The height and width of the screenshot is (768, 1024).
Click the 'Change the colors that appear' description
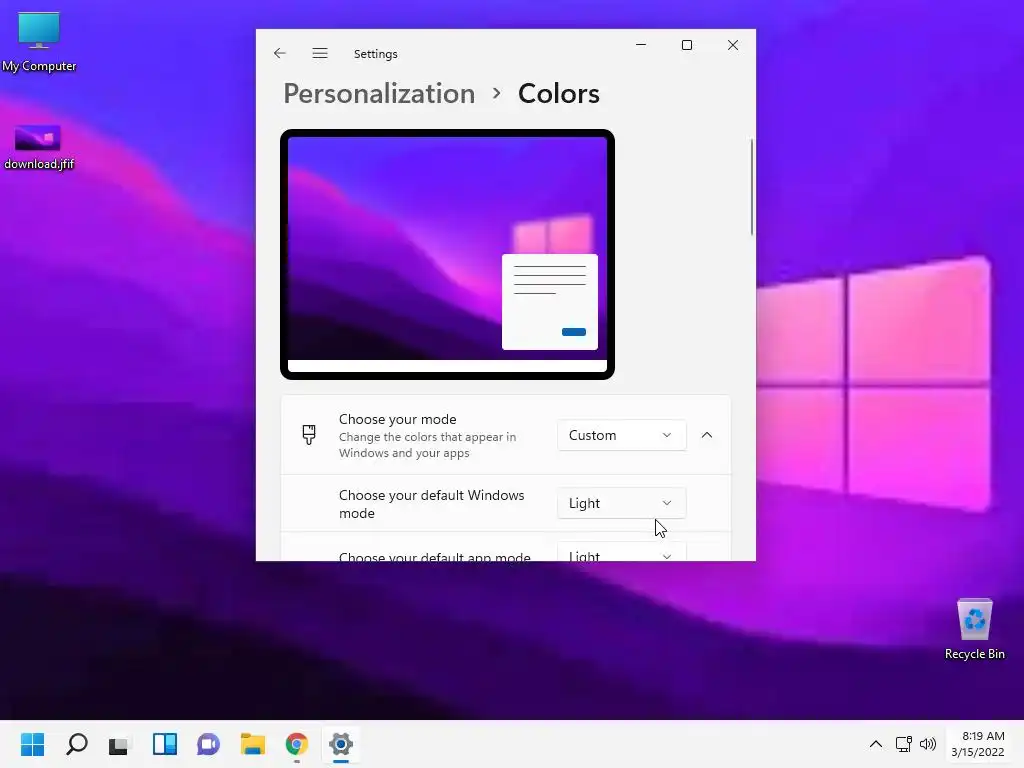tap(427, 445)
